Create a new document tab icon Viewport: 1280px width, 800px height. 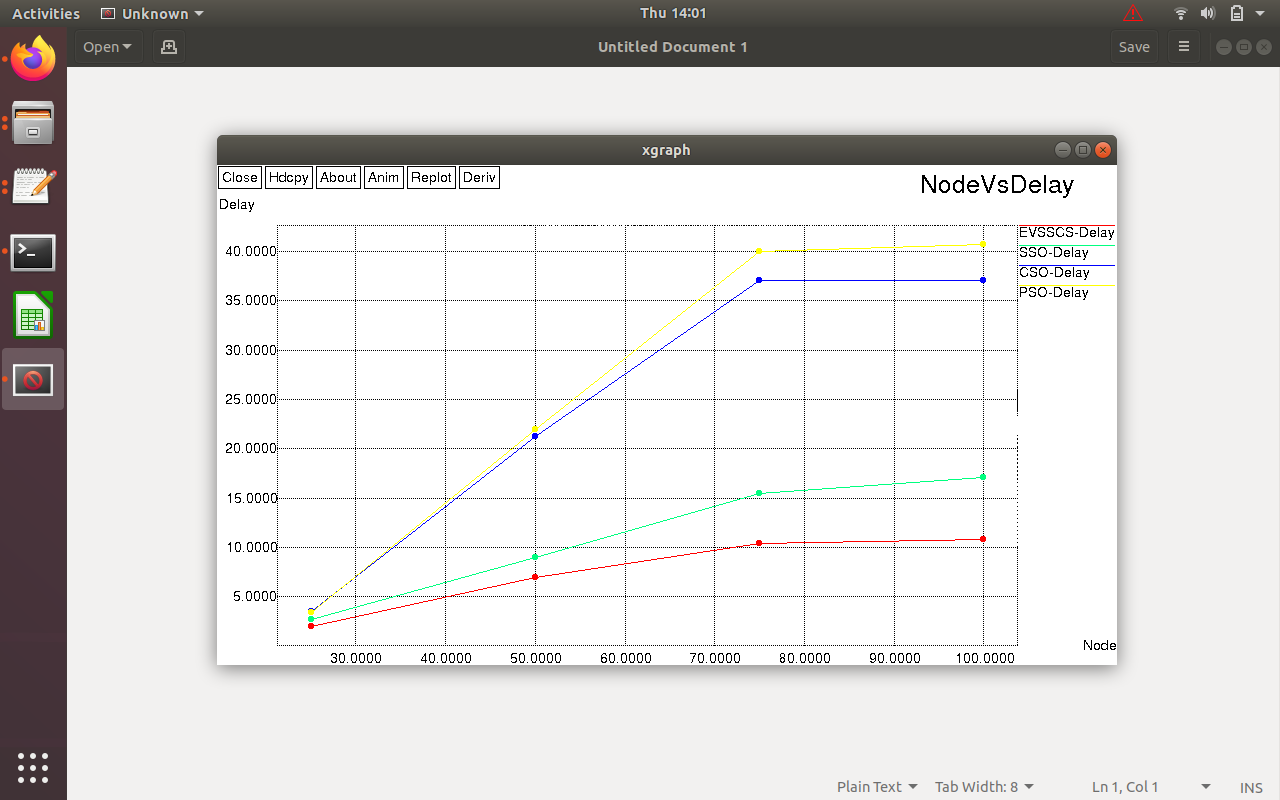point(169,47)
